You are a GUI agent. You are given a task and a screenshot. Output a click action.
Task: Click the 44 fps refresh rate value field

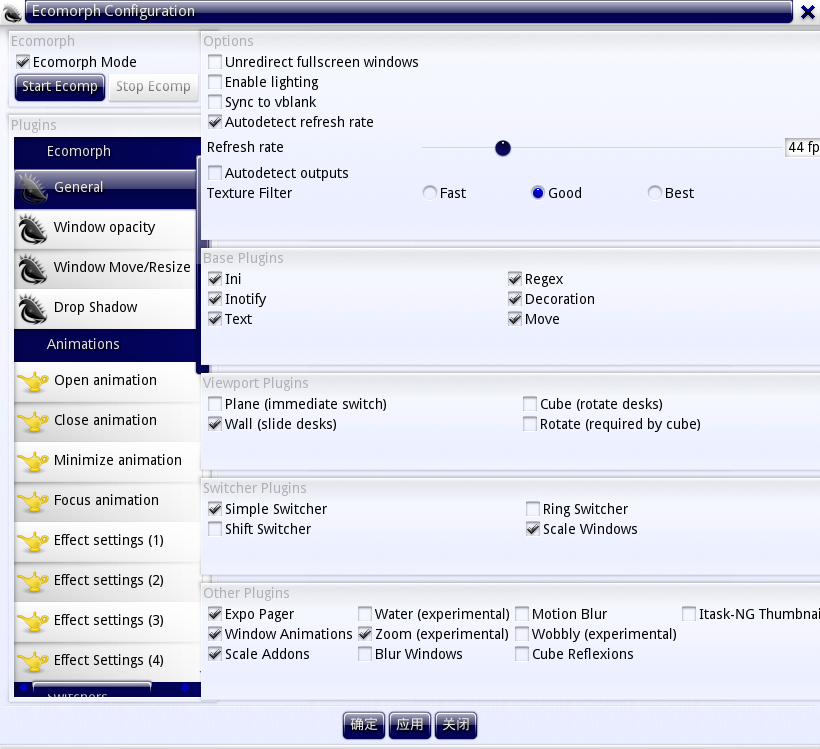[x=802, y=147]
